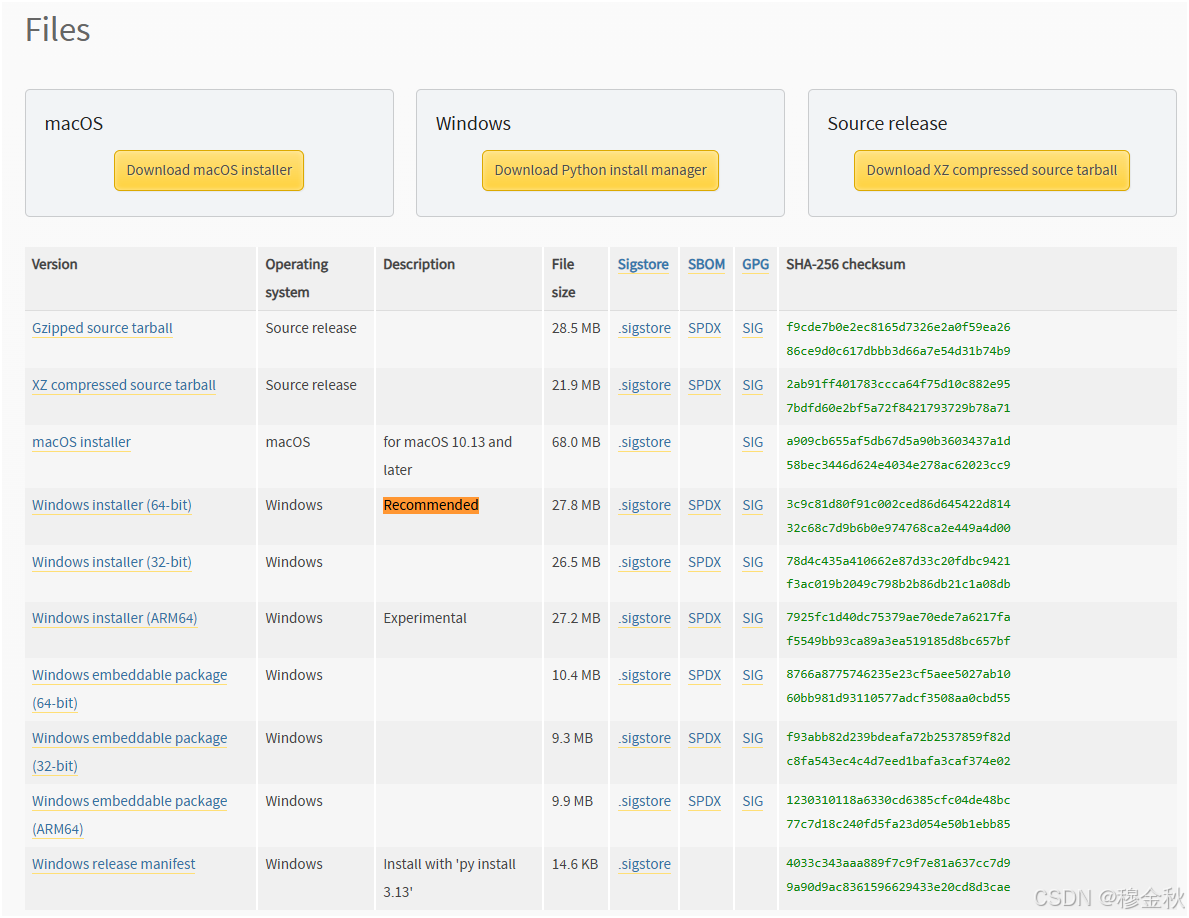Image resolution: width=1189 pixels, height=918 pixels.
Task: Open the Sigstore column header link
Action: tap(643, 265)
